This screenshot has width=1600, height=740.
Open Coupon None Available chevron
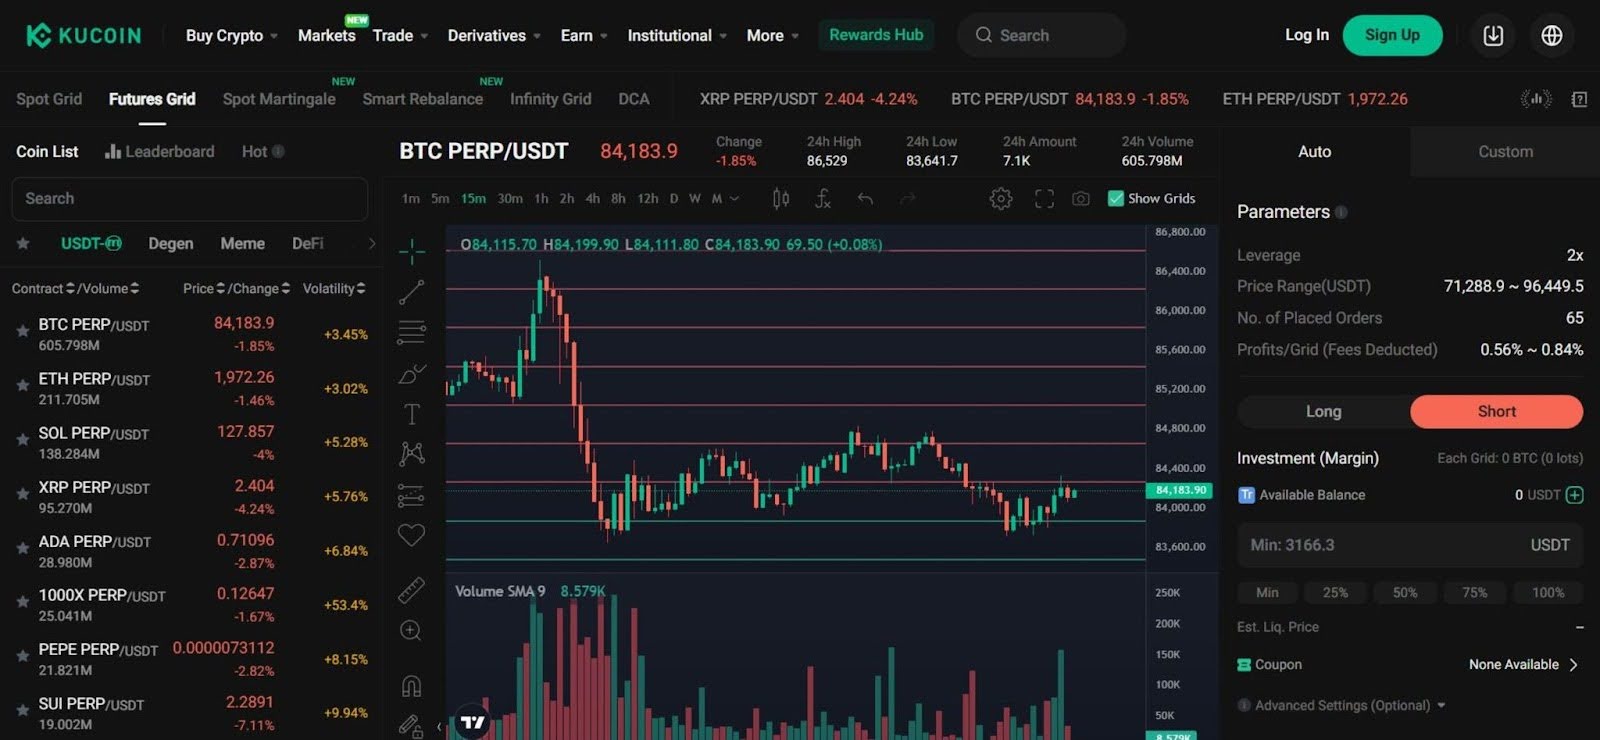1573,665
